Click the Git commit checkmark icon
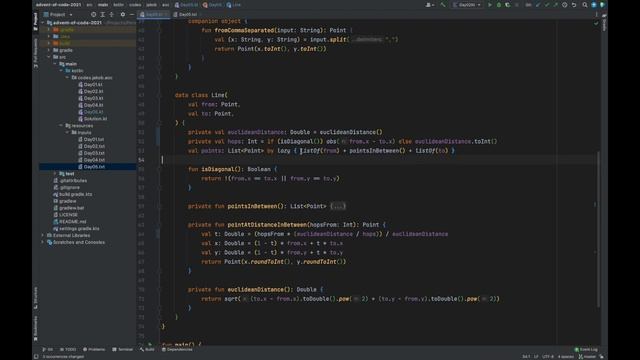The height and width of the screenshot is (360, 640). [x=547, y=5]
